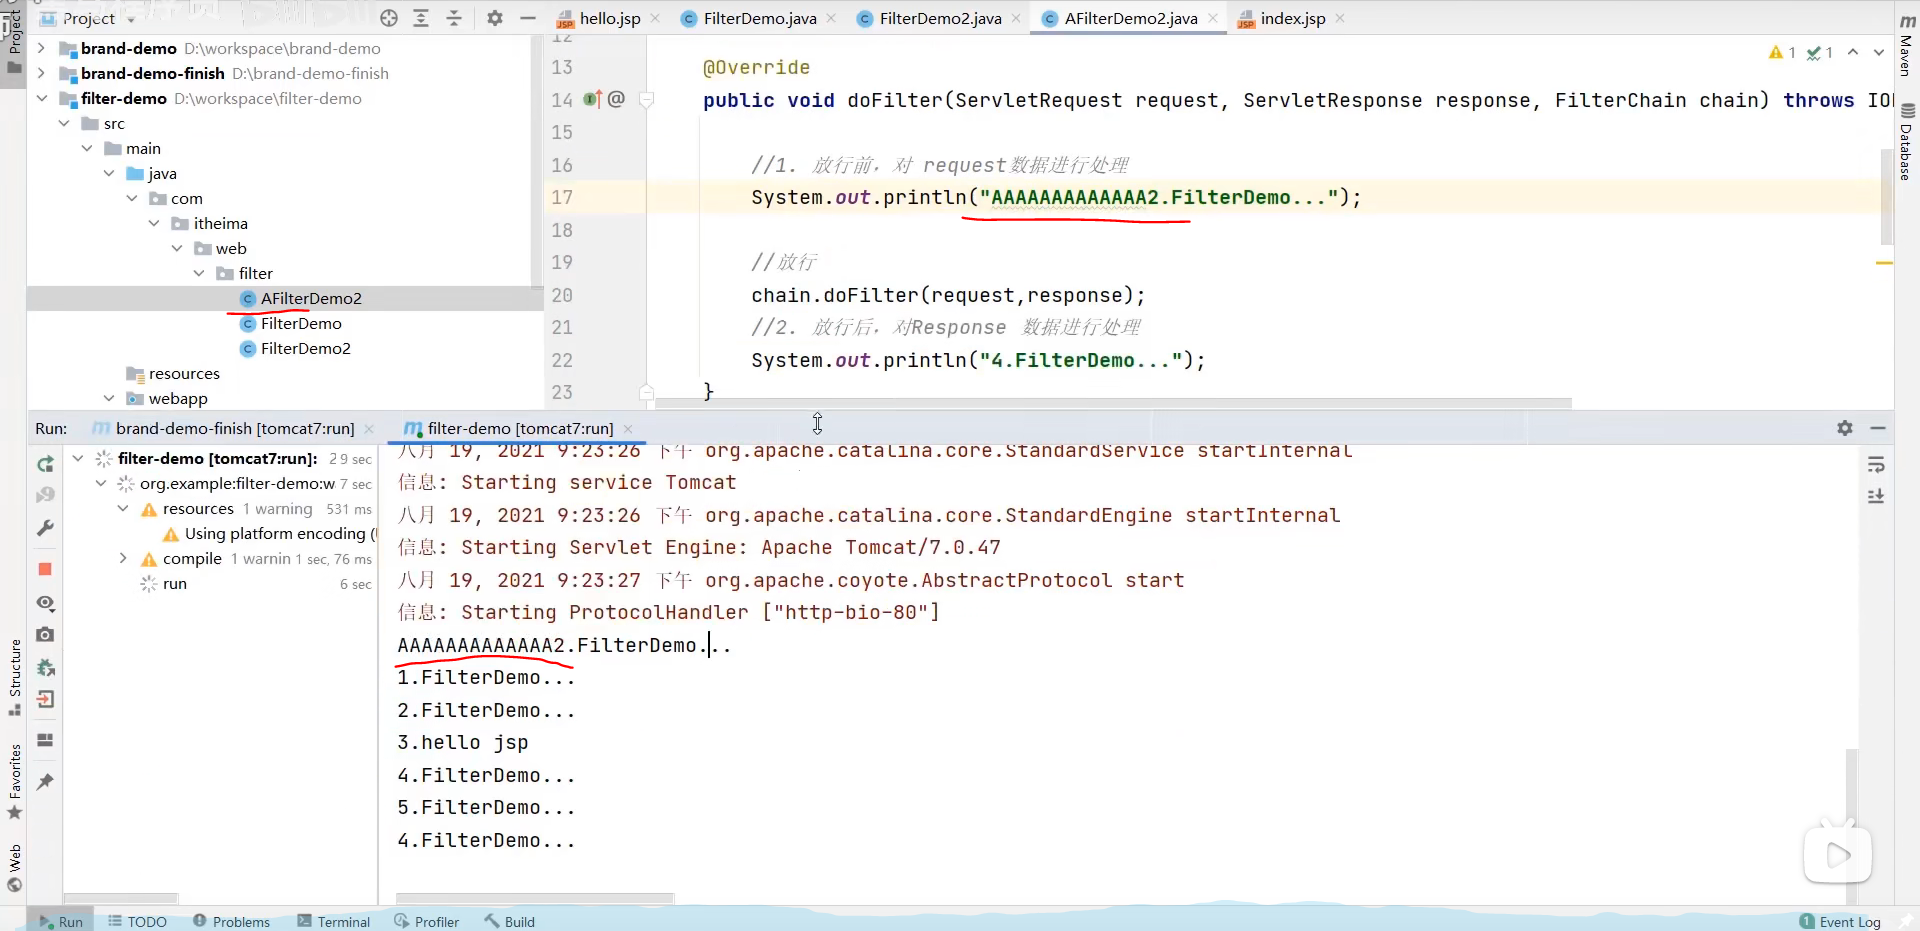The width and height of the screenshot is (1920, 931).
Task: Click the override gutter icon on line 14
Action: point(592,99)
